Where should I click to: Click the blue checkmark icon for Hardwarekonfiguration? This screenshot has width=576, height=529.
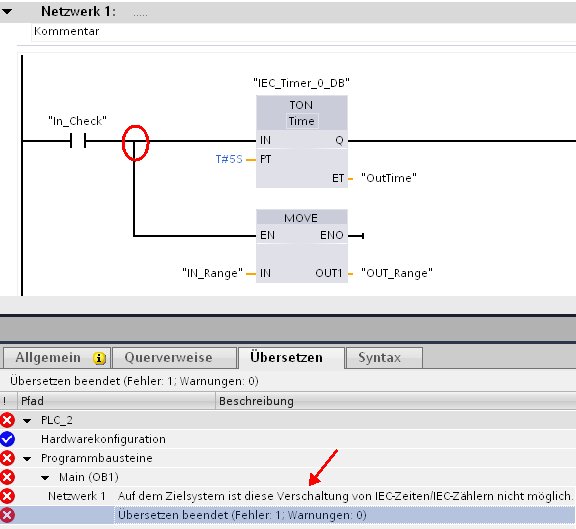pos(7,439)
